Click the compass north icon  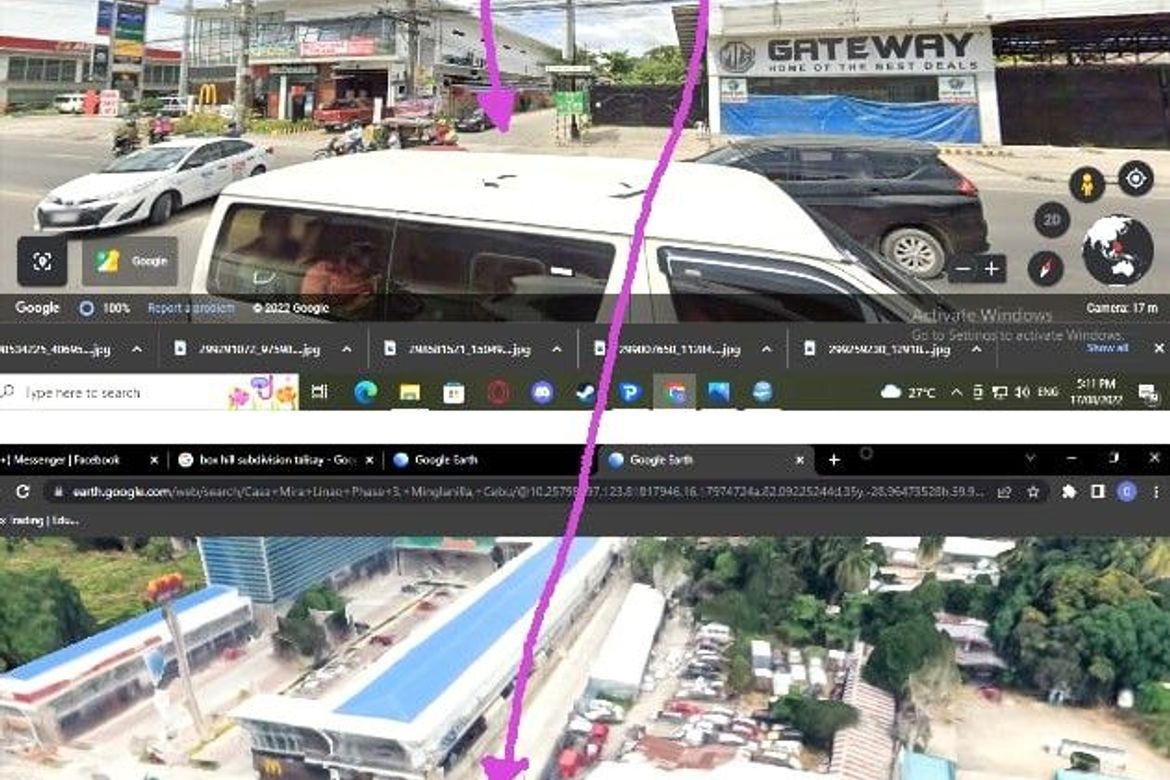[1045, 267]
